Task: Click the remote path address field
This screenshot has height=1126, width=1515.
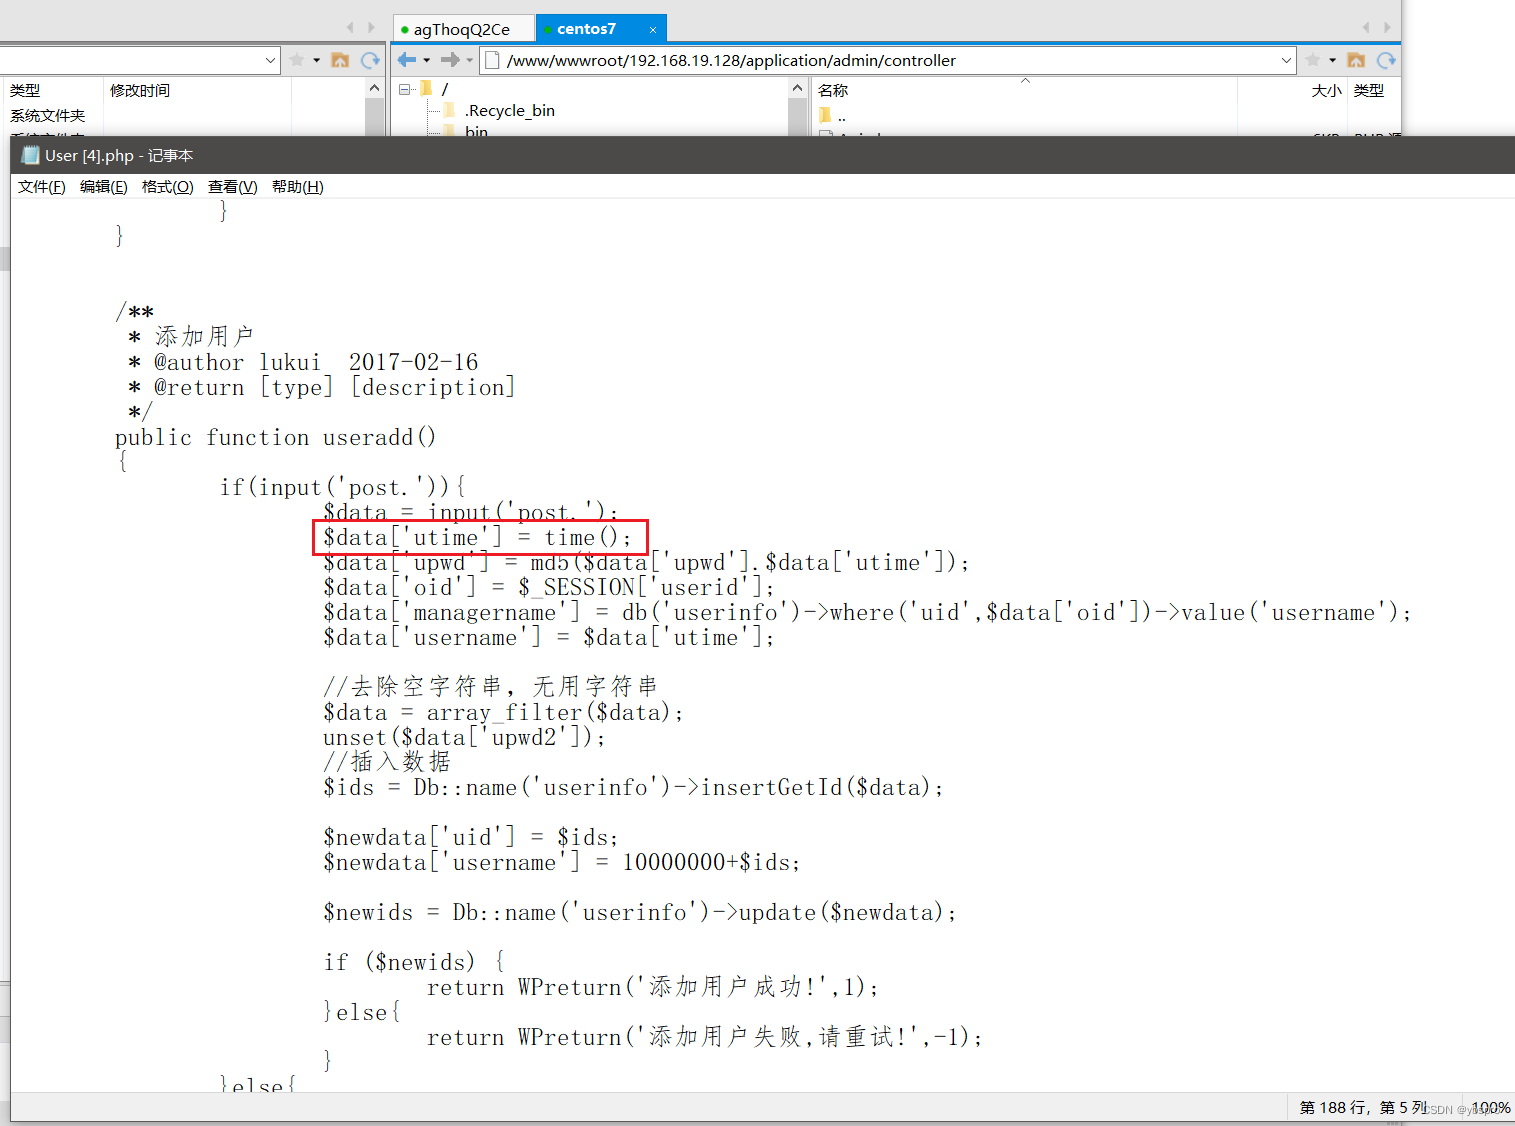Action: click(887, 60)
